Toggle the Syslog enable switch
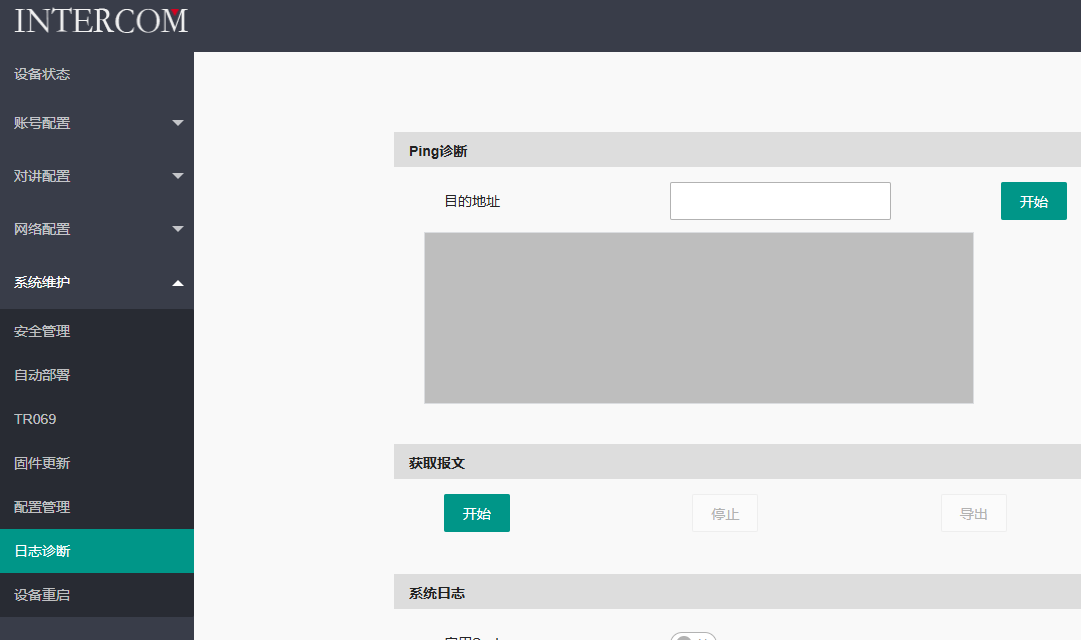The image size is (1081, 640). (692, 636)
